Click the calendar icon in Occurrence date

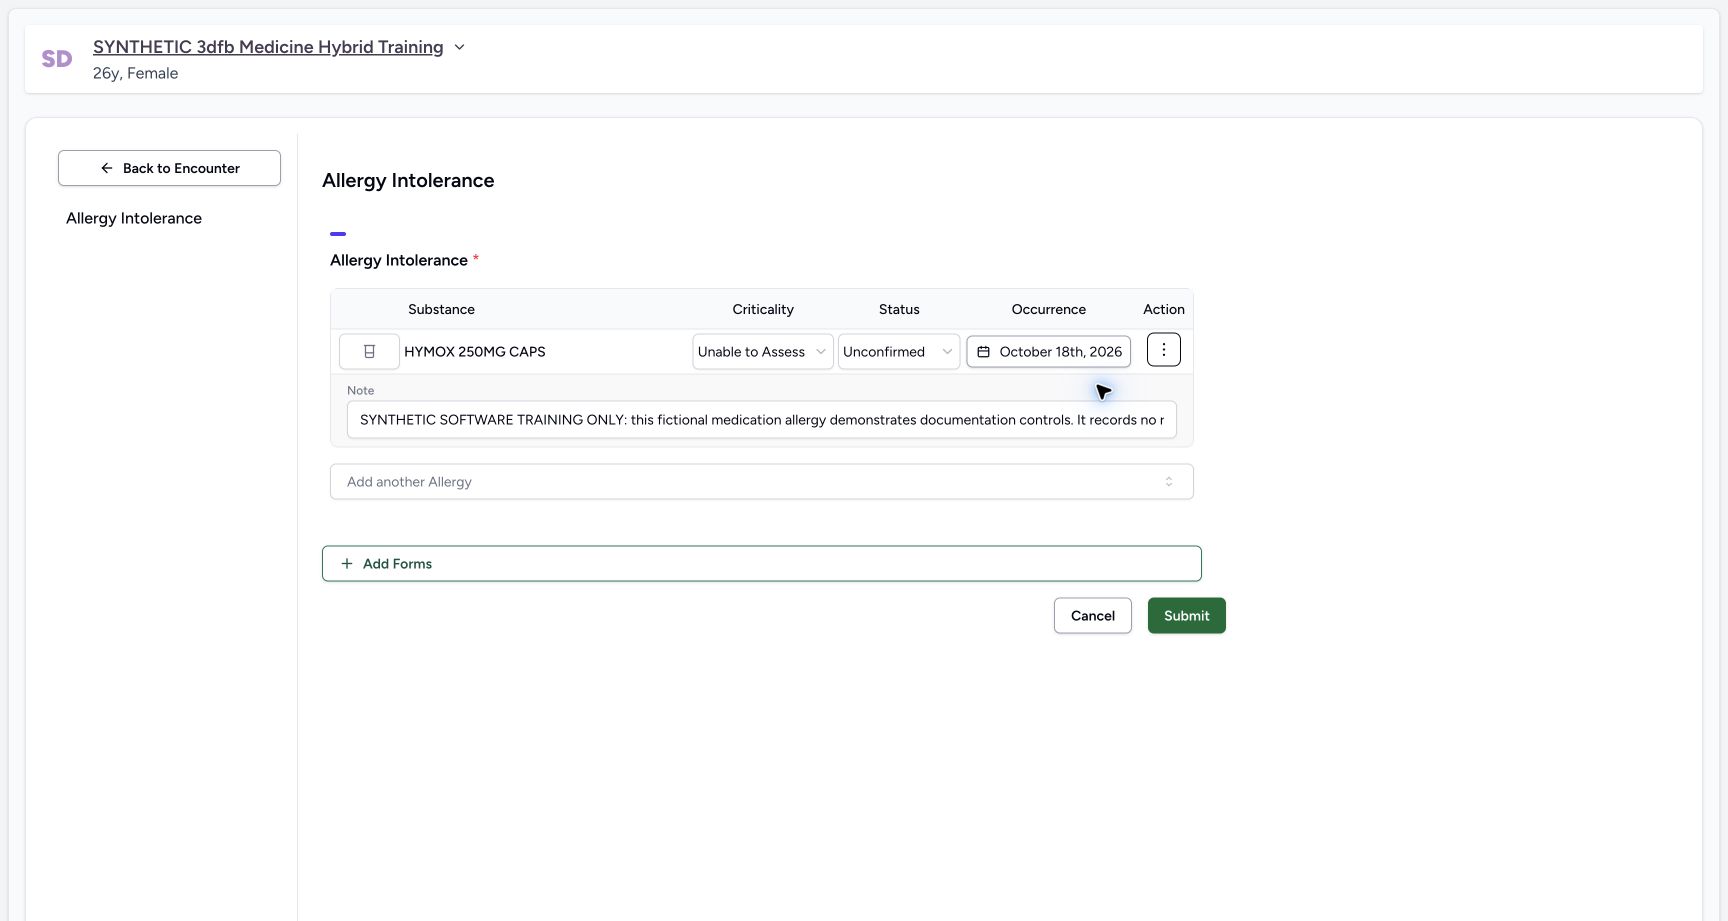click(x=984, y=352)
